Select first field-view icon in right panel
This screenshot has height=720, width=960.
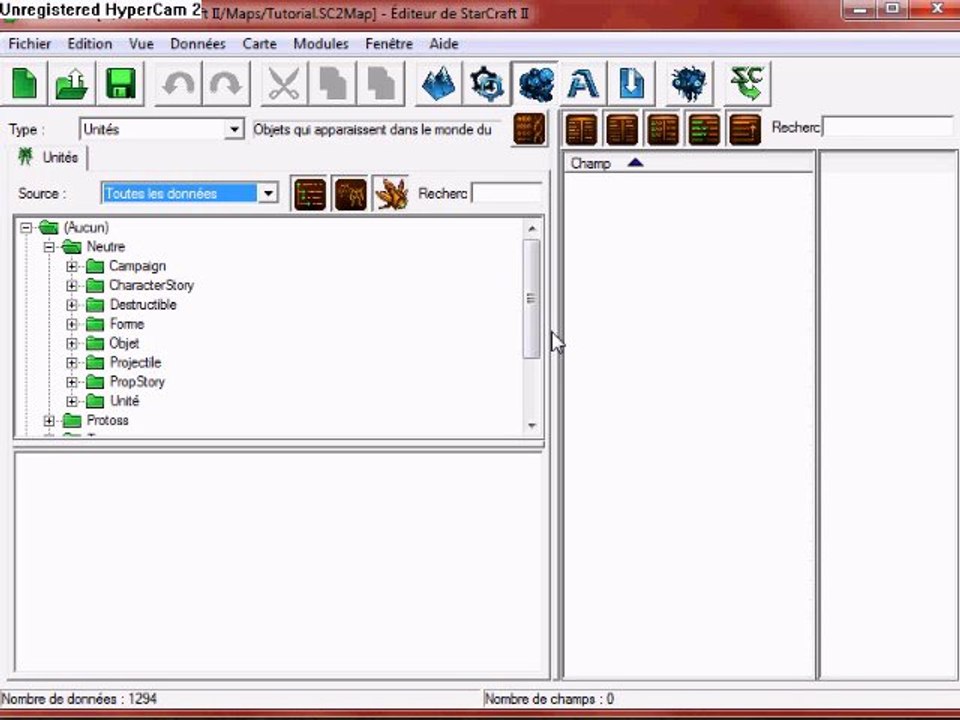point(581,129)
